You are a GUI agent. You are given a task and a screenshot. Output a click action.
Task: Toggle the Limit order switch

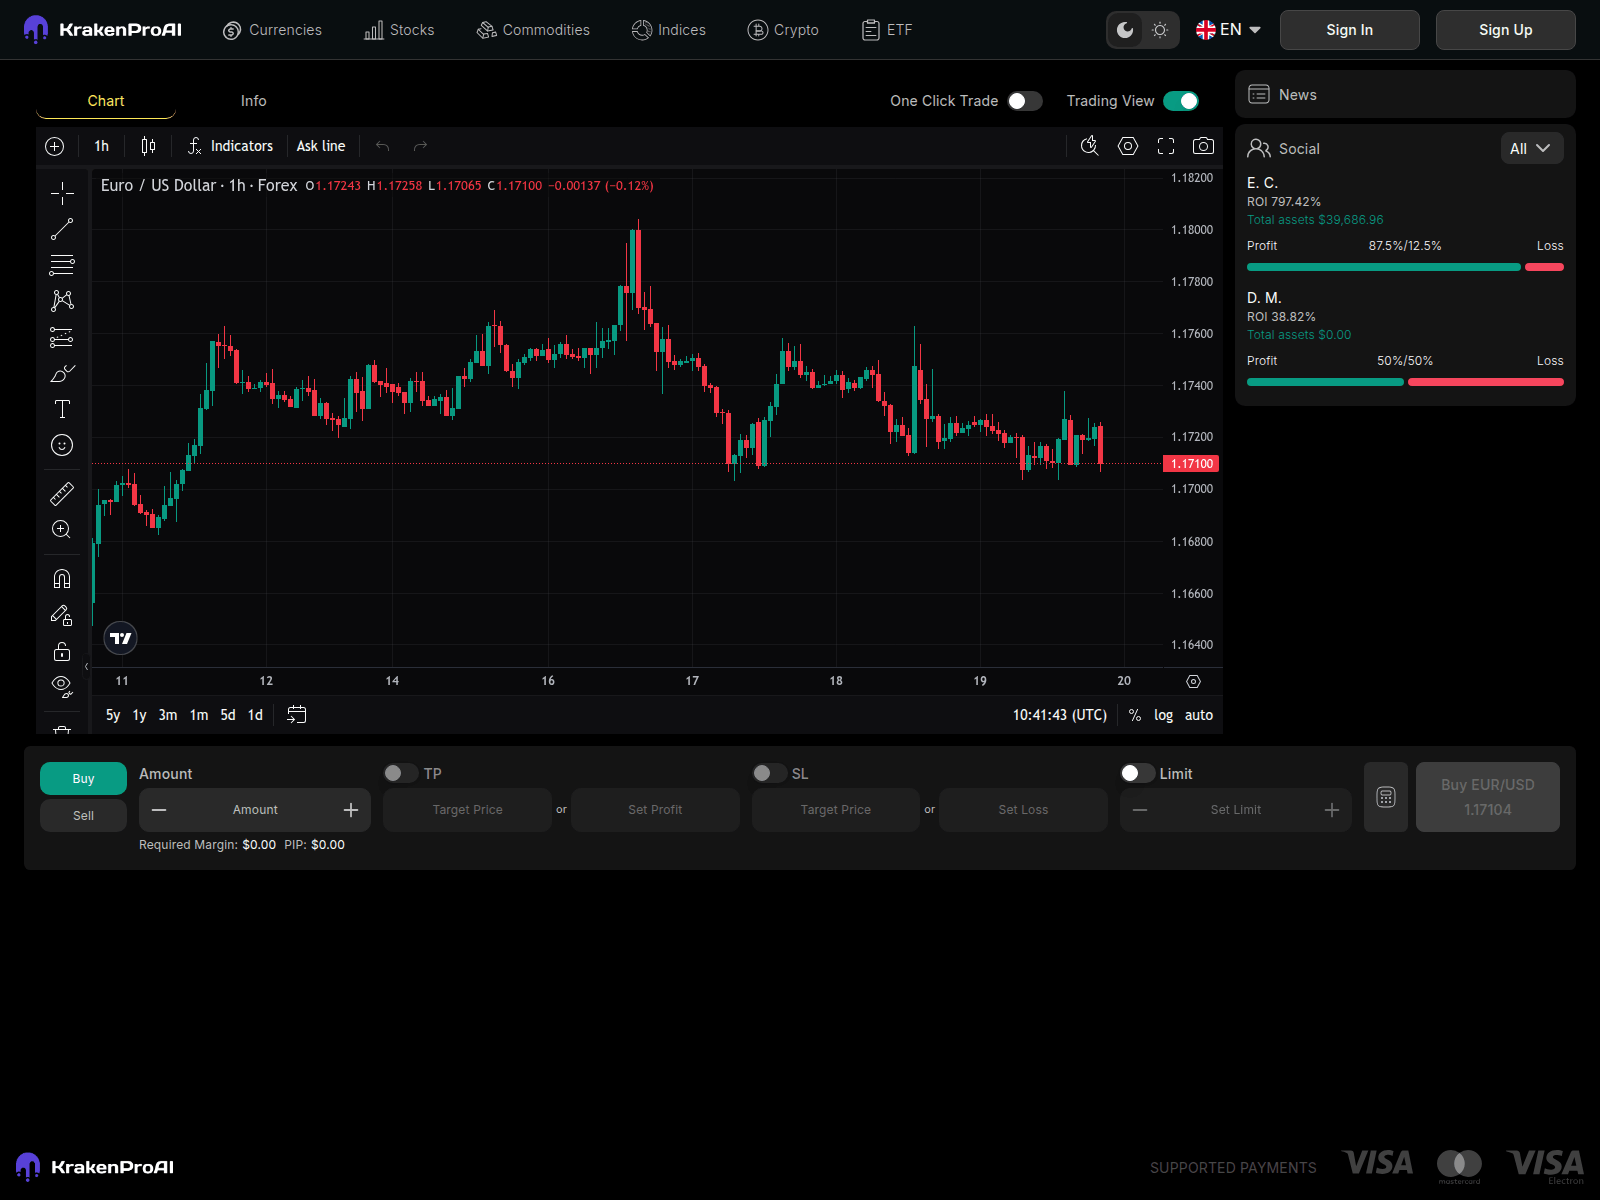[x=1138, y=773]
